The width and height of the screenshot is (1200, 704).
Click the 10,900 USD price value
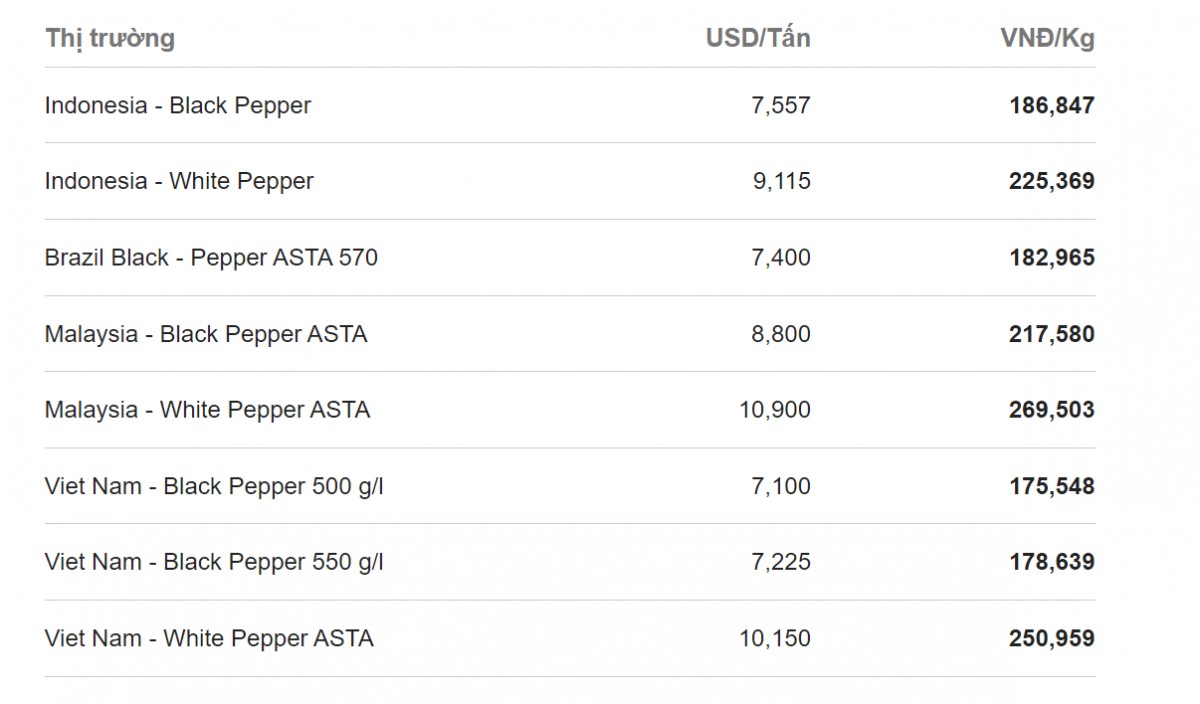click(774, 410)
